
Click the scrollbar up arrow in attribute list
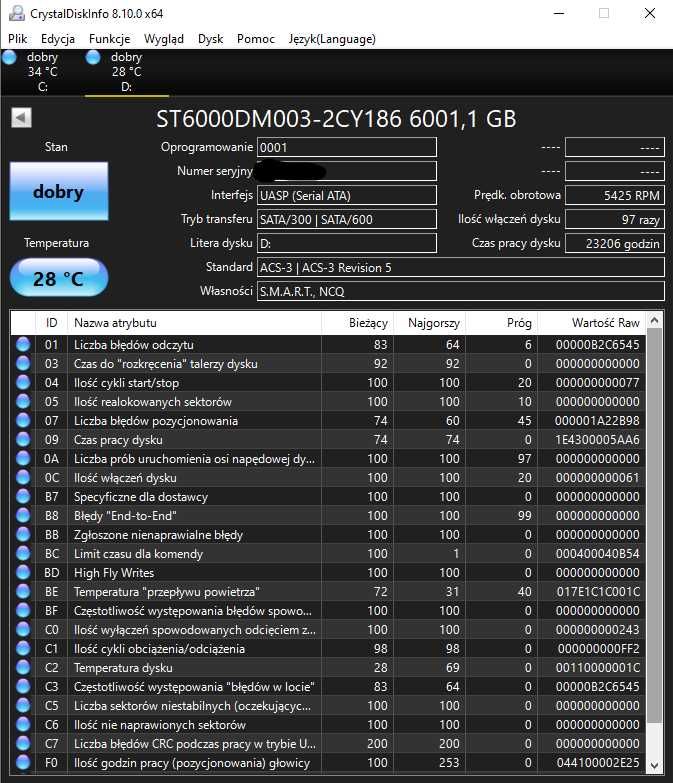pos(655,320)
